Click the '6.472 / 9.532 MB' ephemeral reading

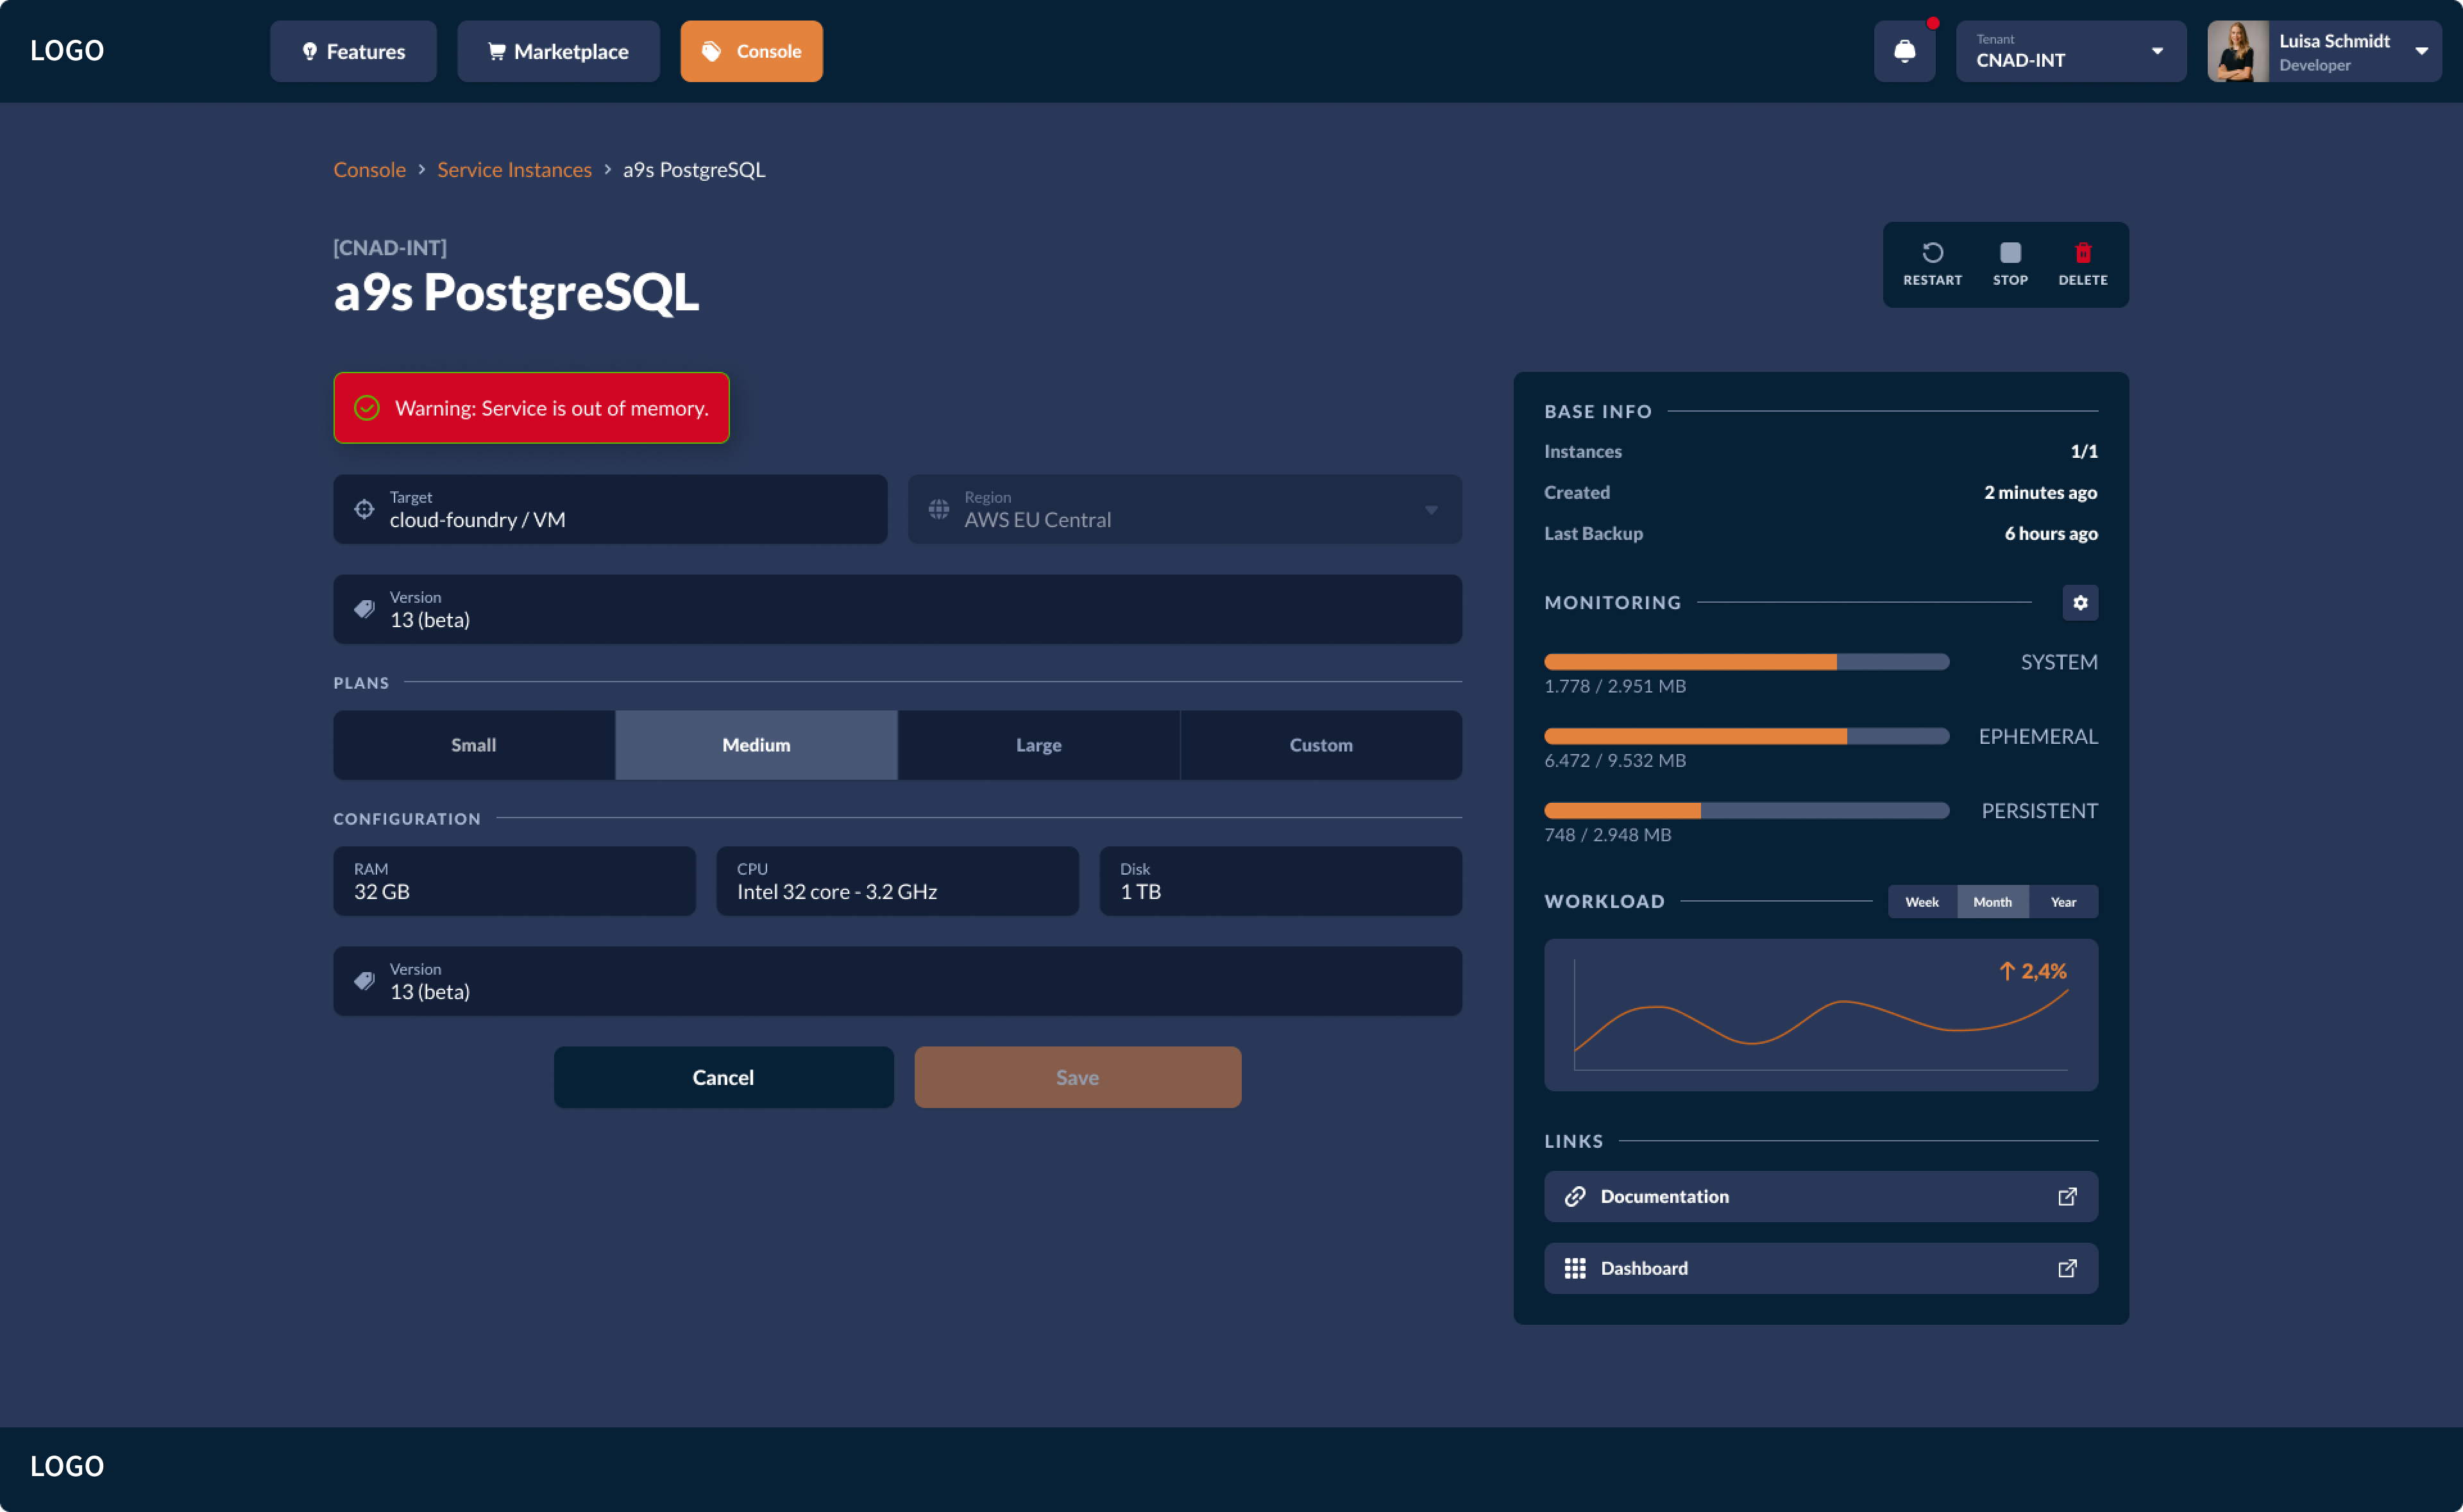1615,761
